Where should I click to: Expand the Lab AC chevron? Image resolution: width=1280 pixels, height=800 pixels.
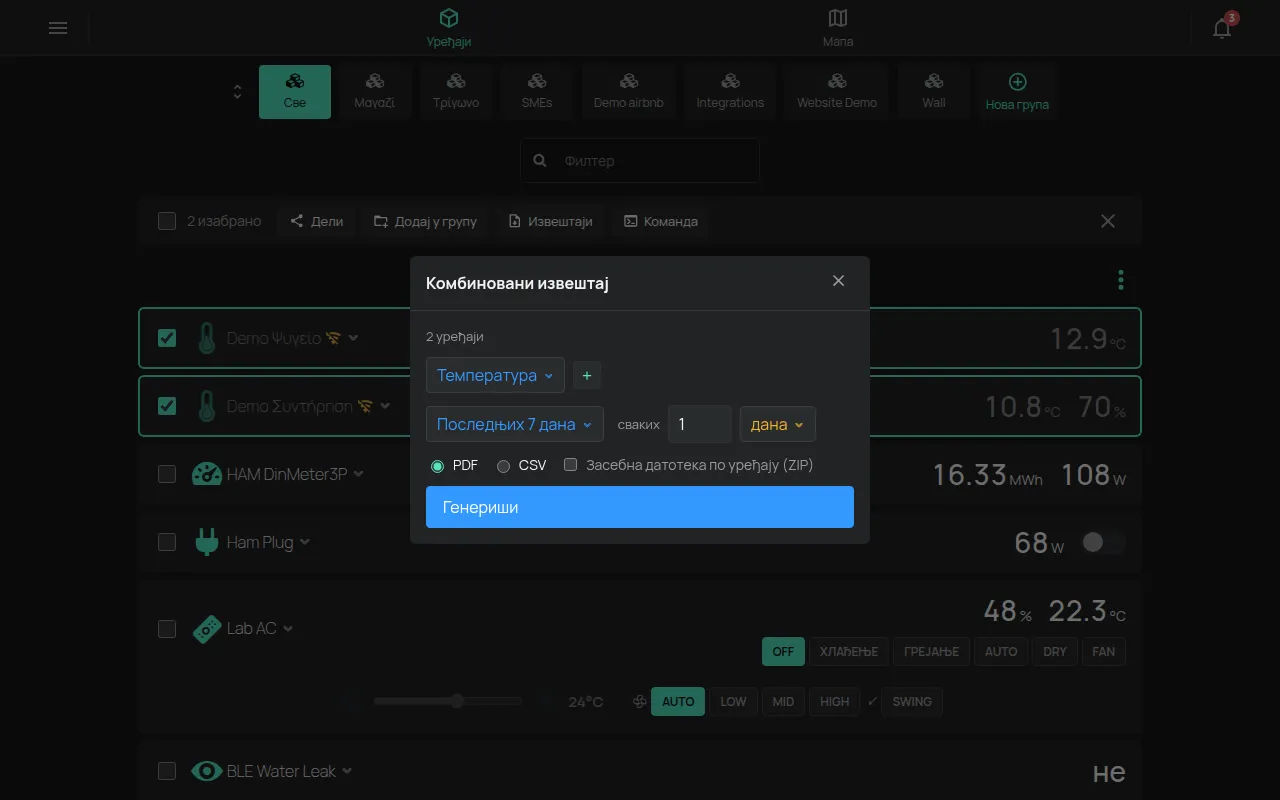(288, 629)
